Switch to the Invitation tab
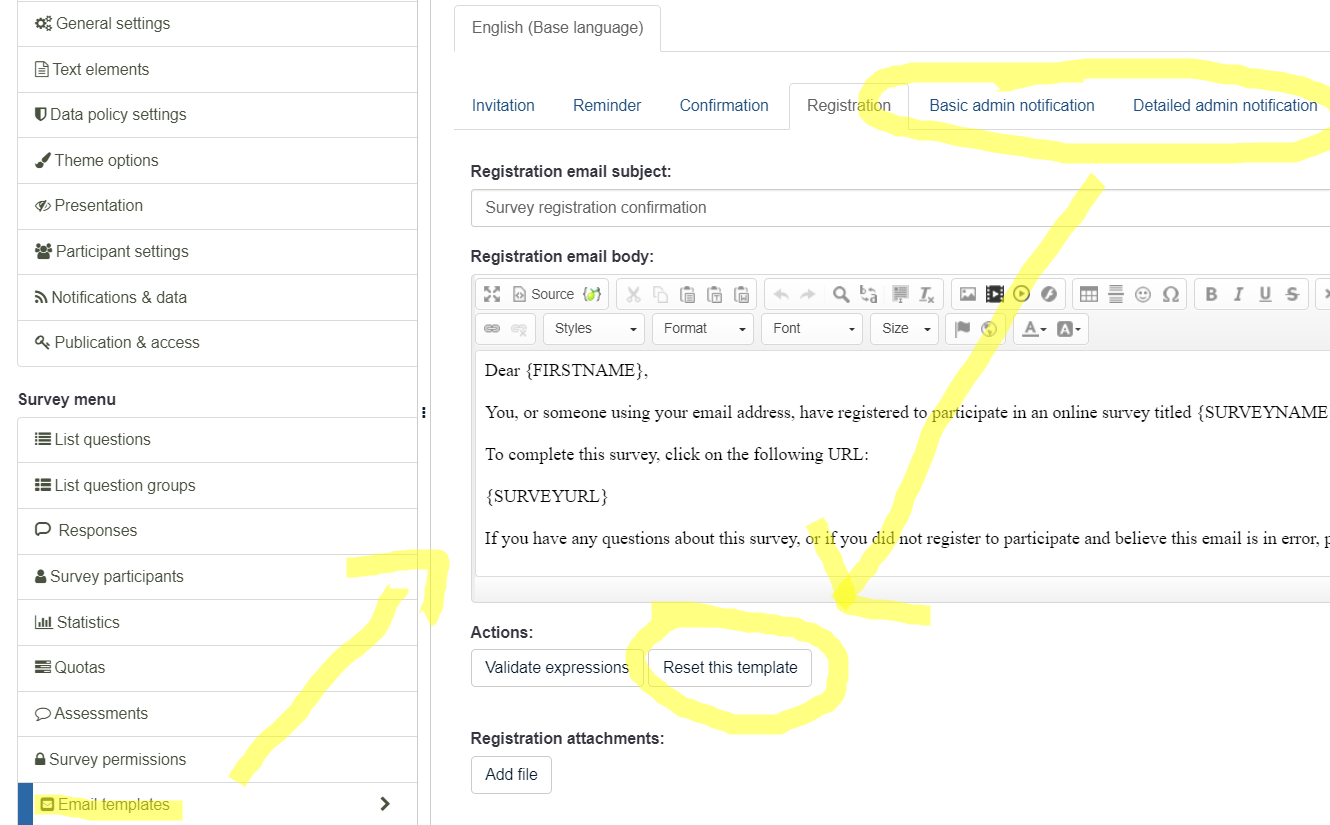Screen dimensions: 1330x825 (x=503, y=105)
